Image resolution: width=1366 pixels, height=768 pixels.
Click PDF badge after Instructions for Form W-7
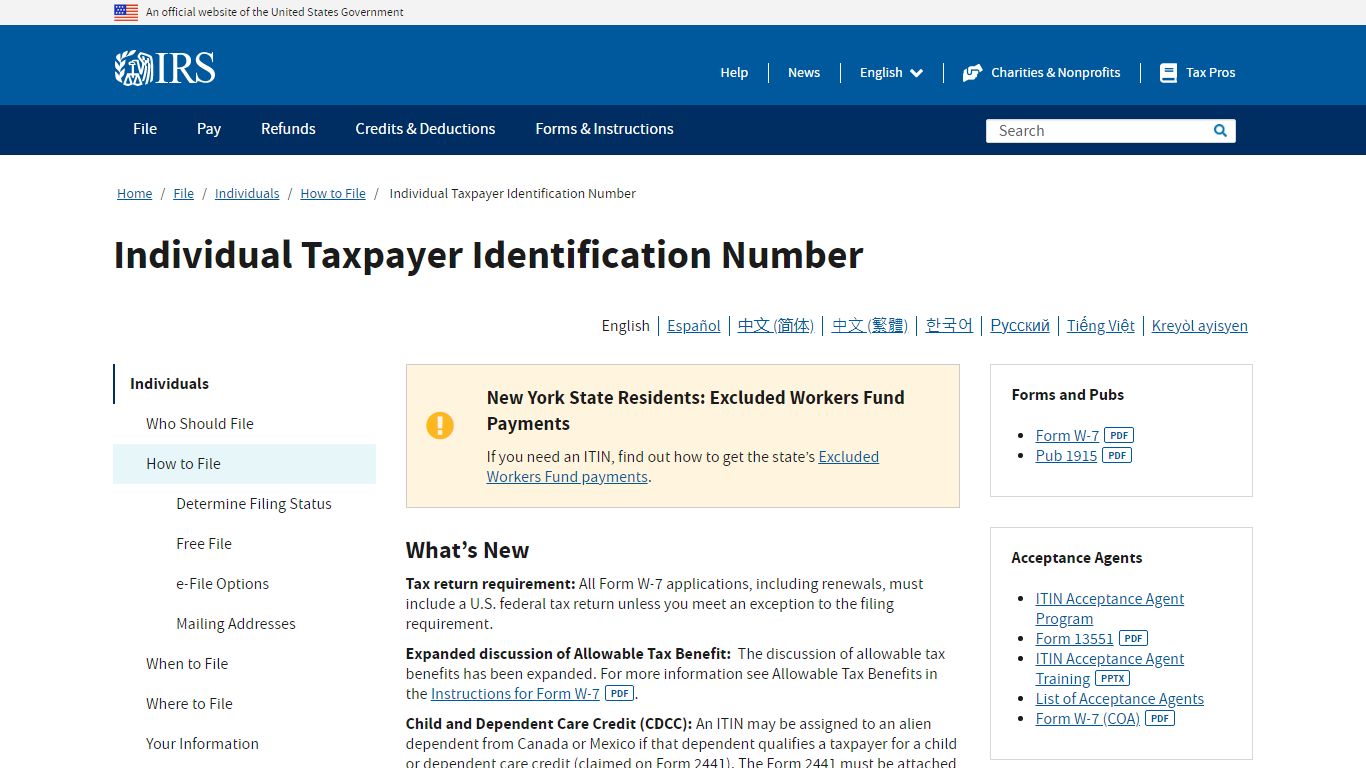(x=620, y=693)
